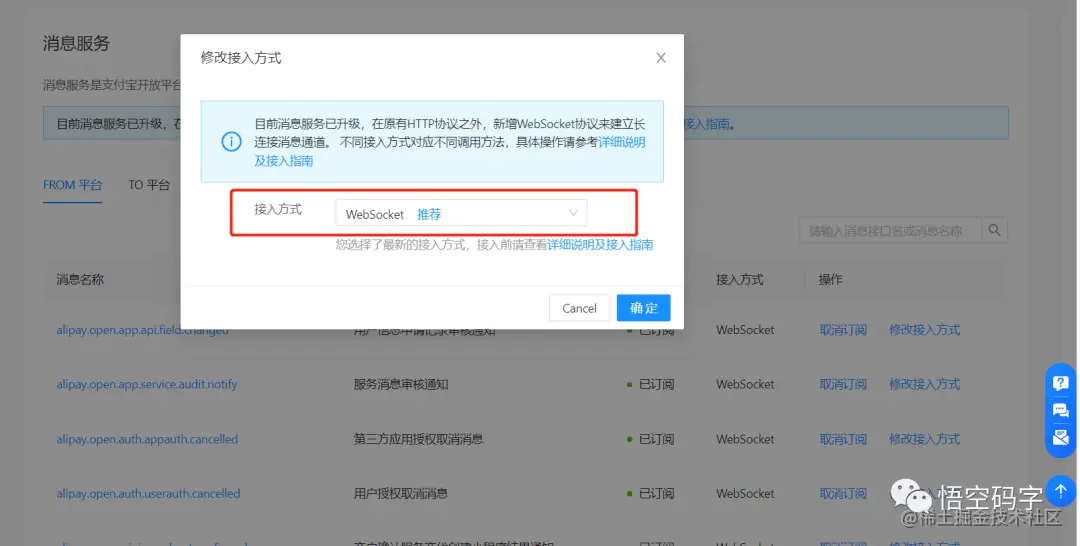Open alipay.open.auth.appauth.cancelled link
The image size is (1080, 546).
click(147, 439)
